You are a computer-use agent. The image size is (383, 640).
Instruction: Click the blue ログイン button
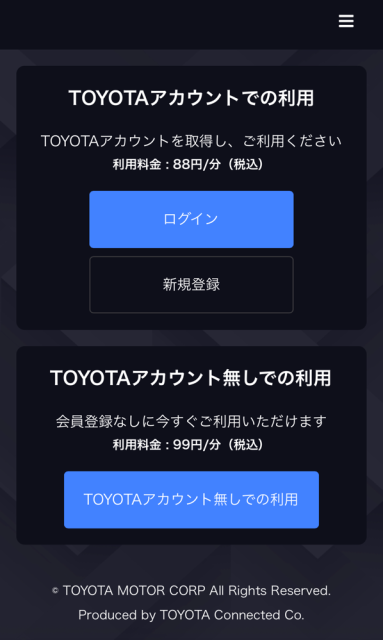pyautogui.click(x=191, y=219)
